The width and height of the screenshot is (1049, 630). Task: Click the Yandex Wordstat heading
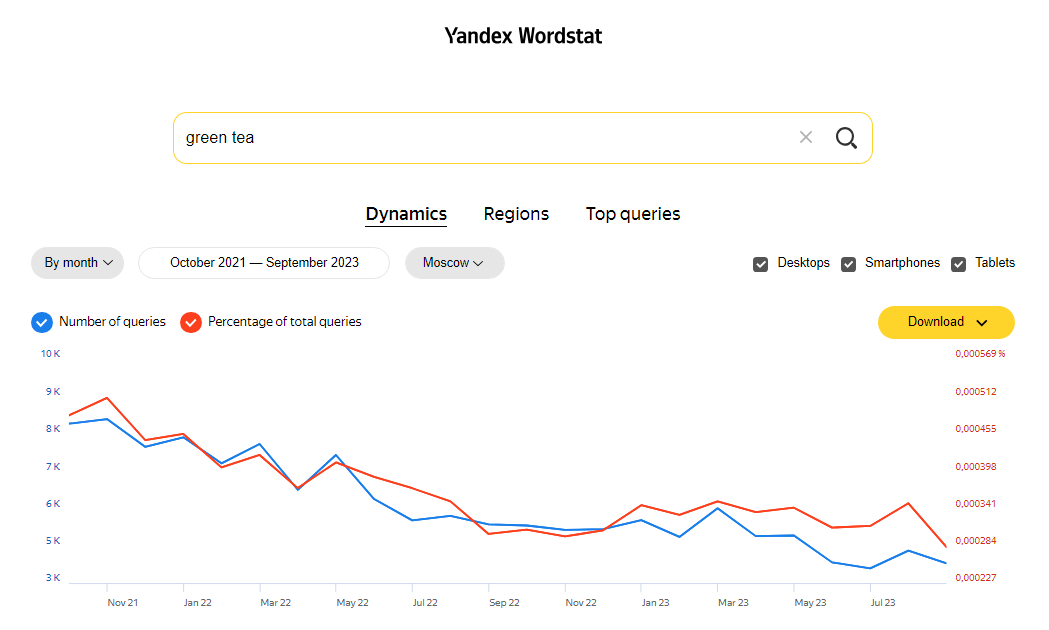523,35
